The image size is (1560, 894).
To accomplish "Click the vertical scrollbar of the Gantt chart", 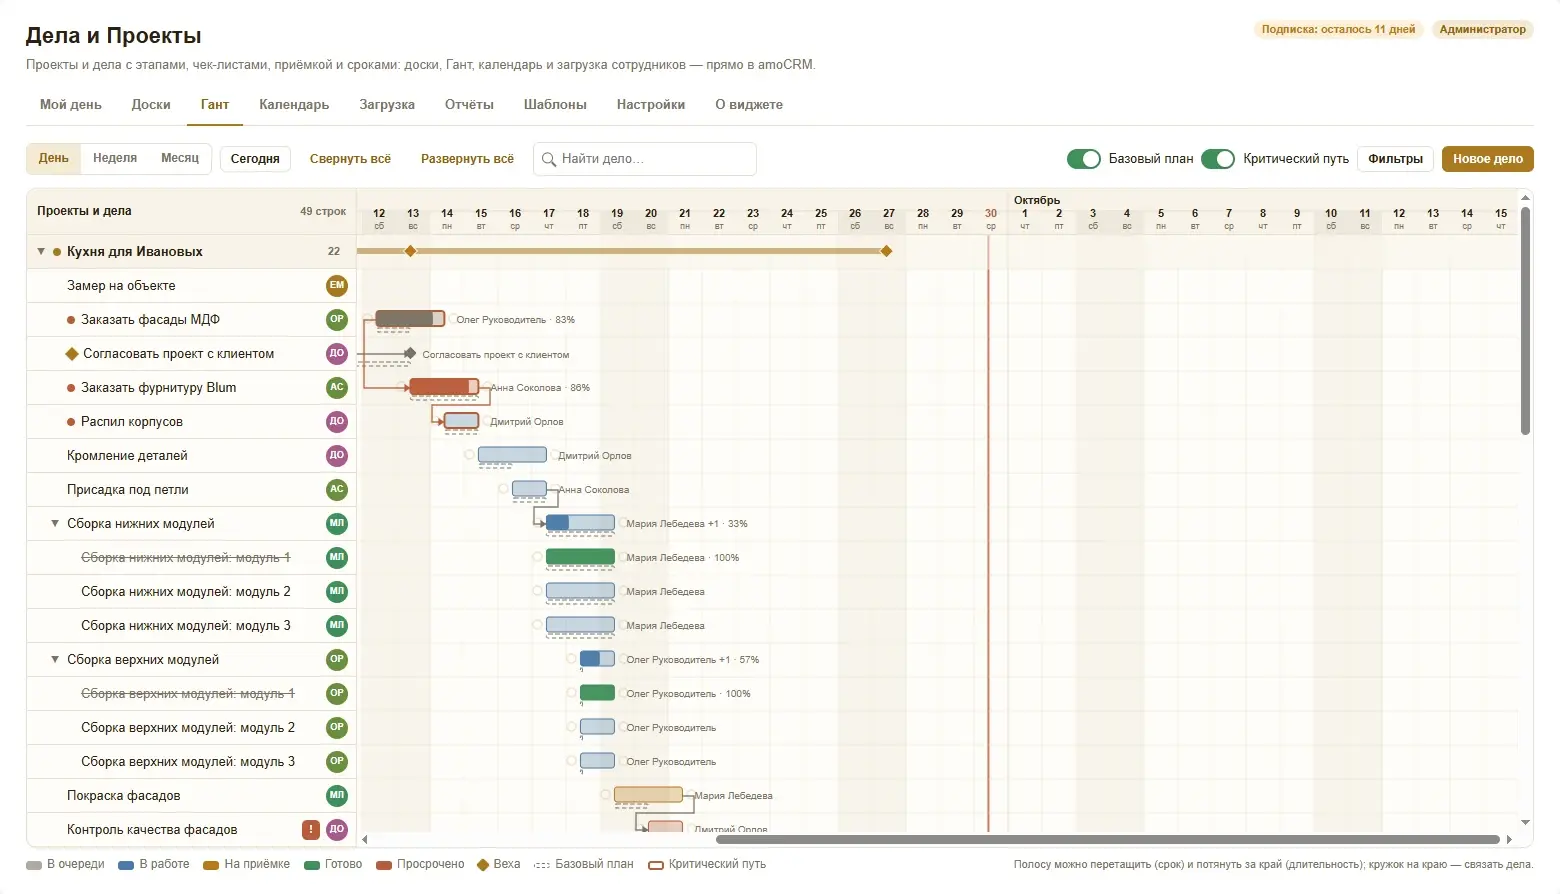I will tap(1525, 320).
